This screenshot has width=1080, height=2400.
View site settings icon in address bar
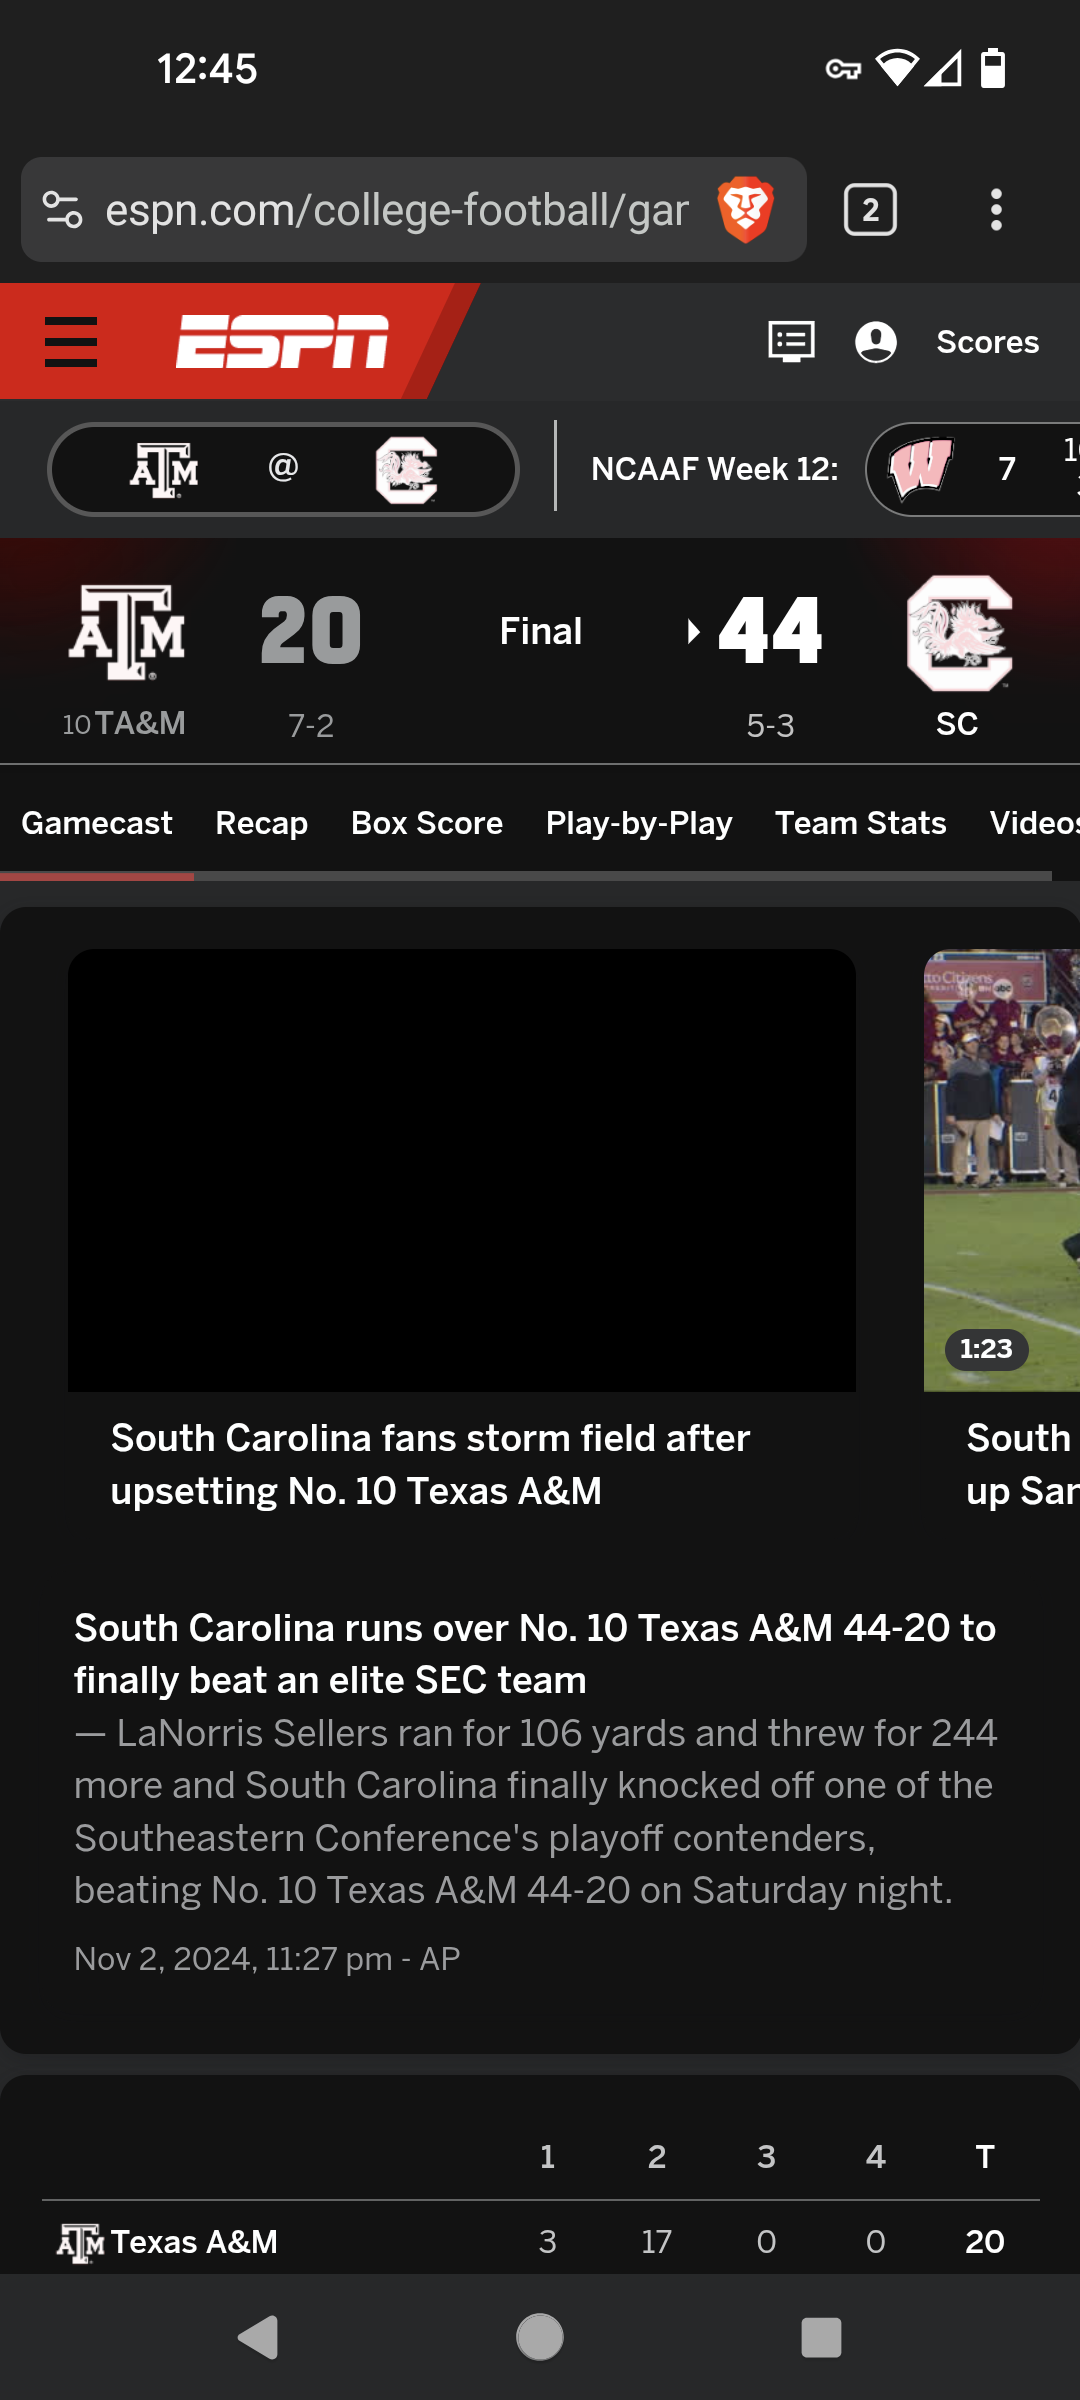tap(62, 210)
